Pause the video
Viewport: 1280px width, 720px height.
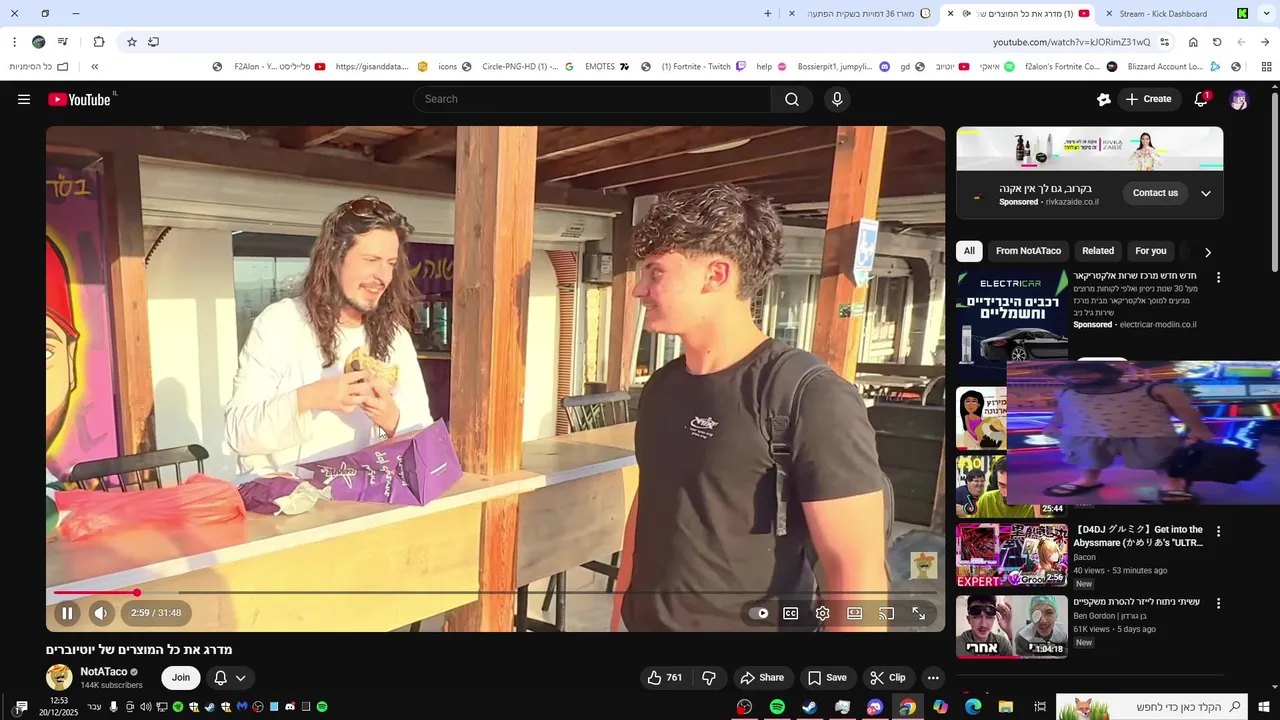click(x=67, y=613)
